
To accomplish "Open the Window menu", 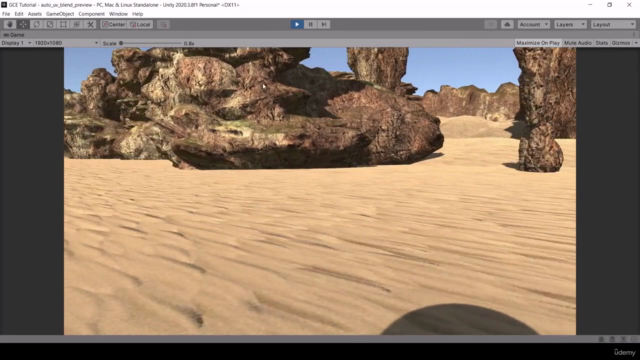I will point(118,14).
